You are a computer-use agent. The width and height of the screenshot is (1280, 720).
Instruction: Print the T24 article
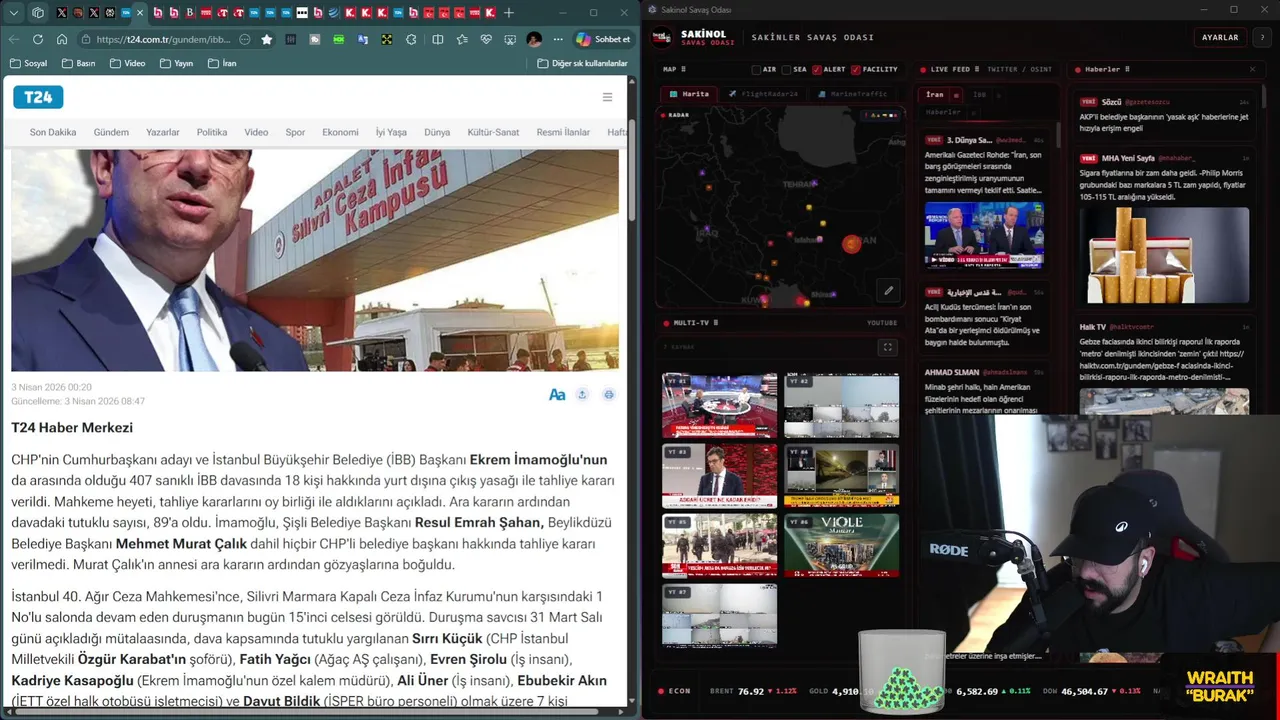point(608,395)
